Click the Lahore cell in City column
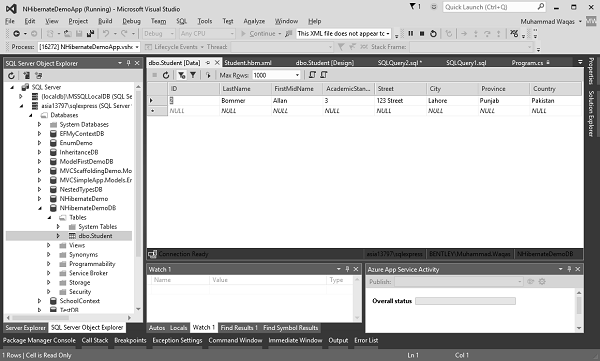Image resolution: width=600 pixels, height=361 pixels. pyautogui.click(x=452, y=101)
